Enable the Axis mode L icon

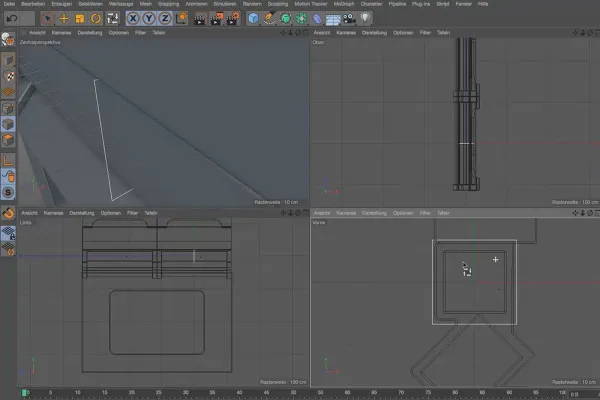point(8,160)
